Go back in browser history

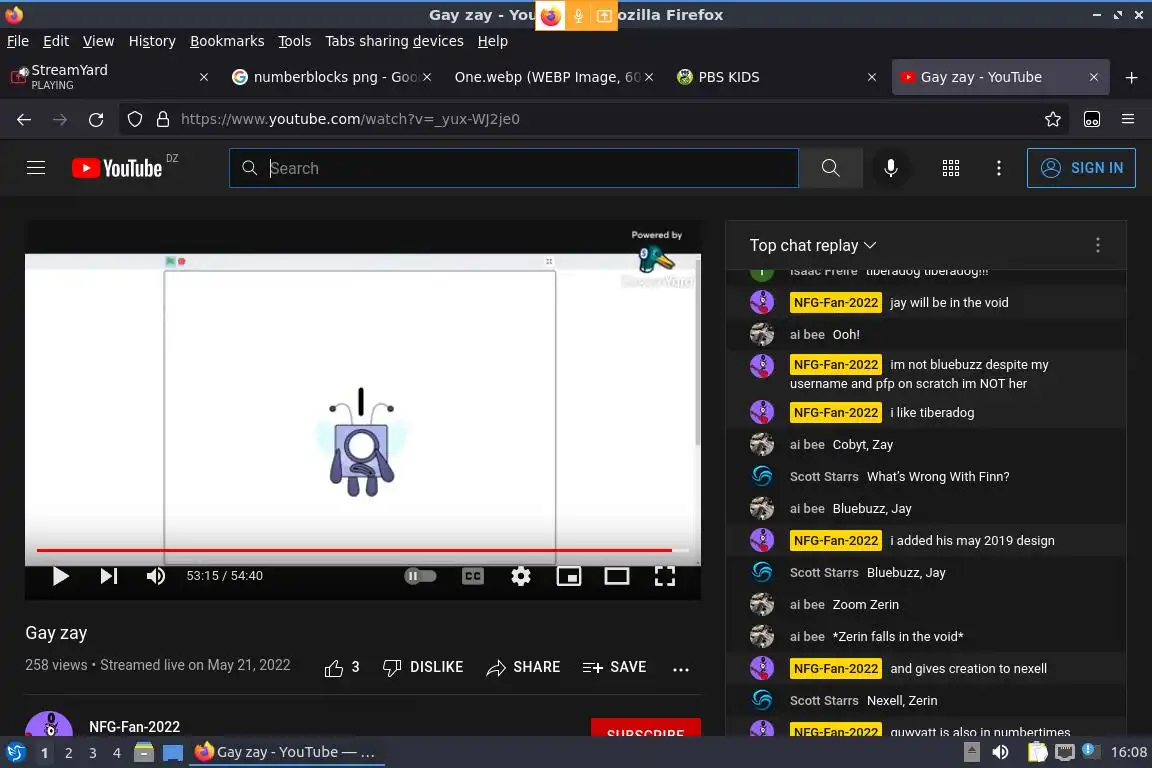[x=24, y=119]
